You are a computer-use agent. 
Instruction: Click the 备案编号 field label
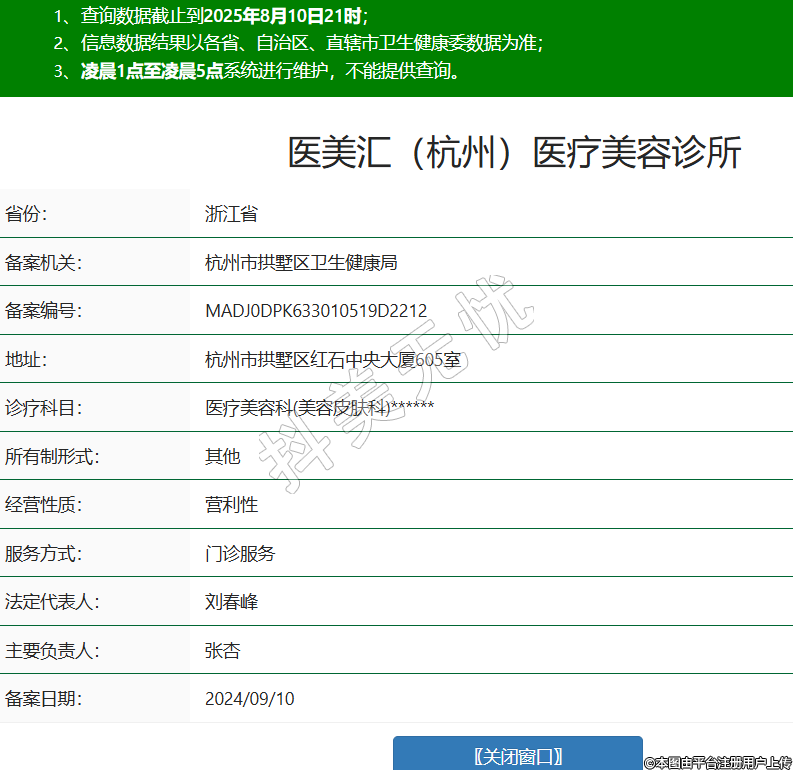(43, 310)
